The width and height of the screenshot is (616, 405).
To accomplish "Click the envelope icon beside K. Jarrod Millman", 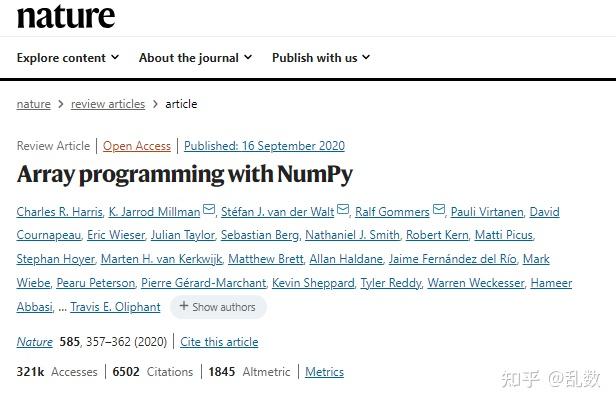I will pos(209,209).
